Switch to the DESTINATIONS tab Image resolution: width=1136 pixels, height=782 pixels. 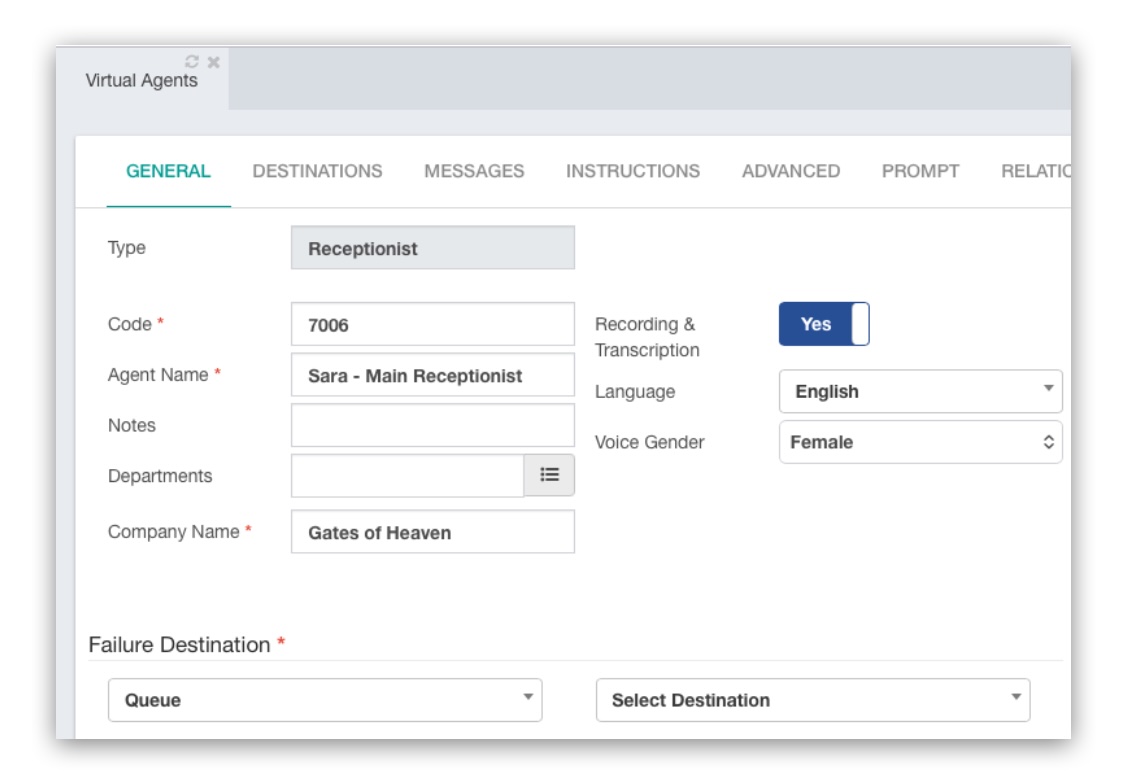(317, 171)
